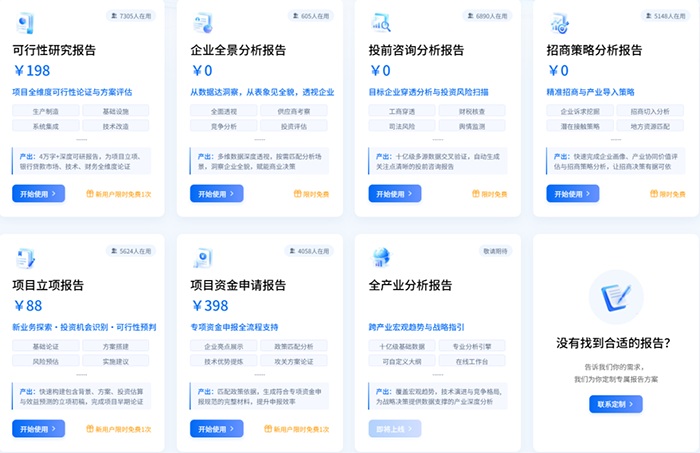Click 新用户限时免费1次 link on 项目立项报告
700x453 pixels.
pyautogui.click(x=119, y=429)
